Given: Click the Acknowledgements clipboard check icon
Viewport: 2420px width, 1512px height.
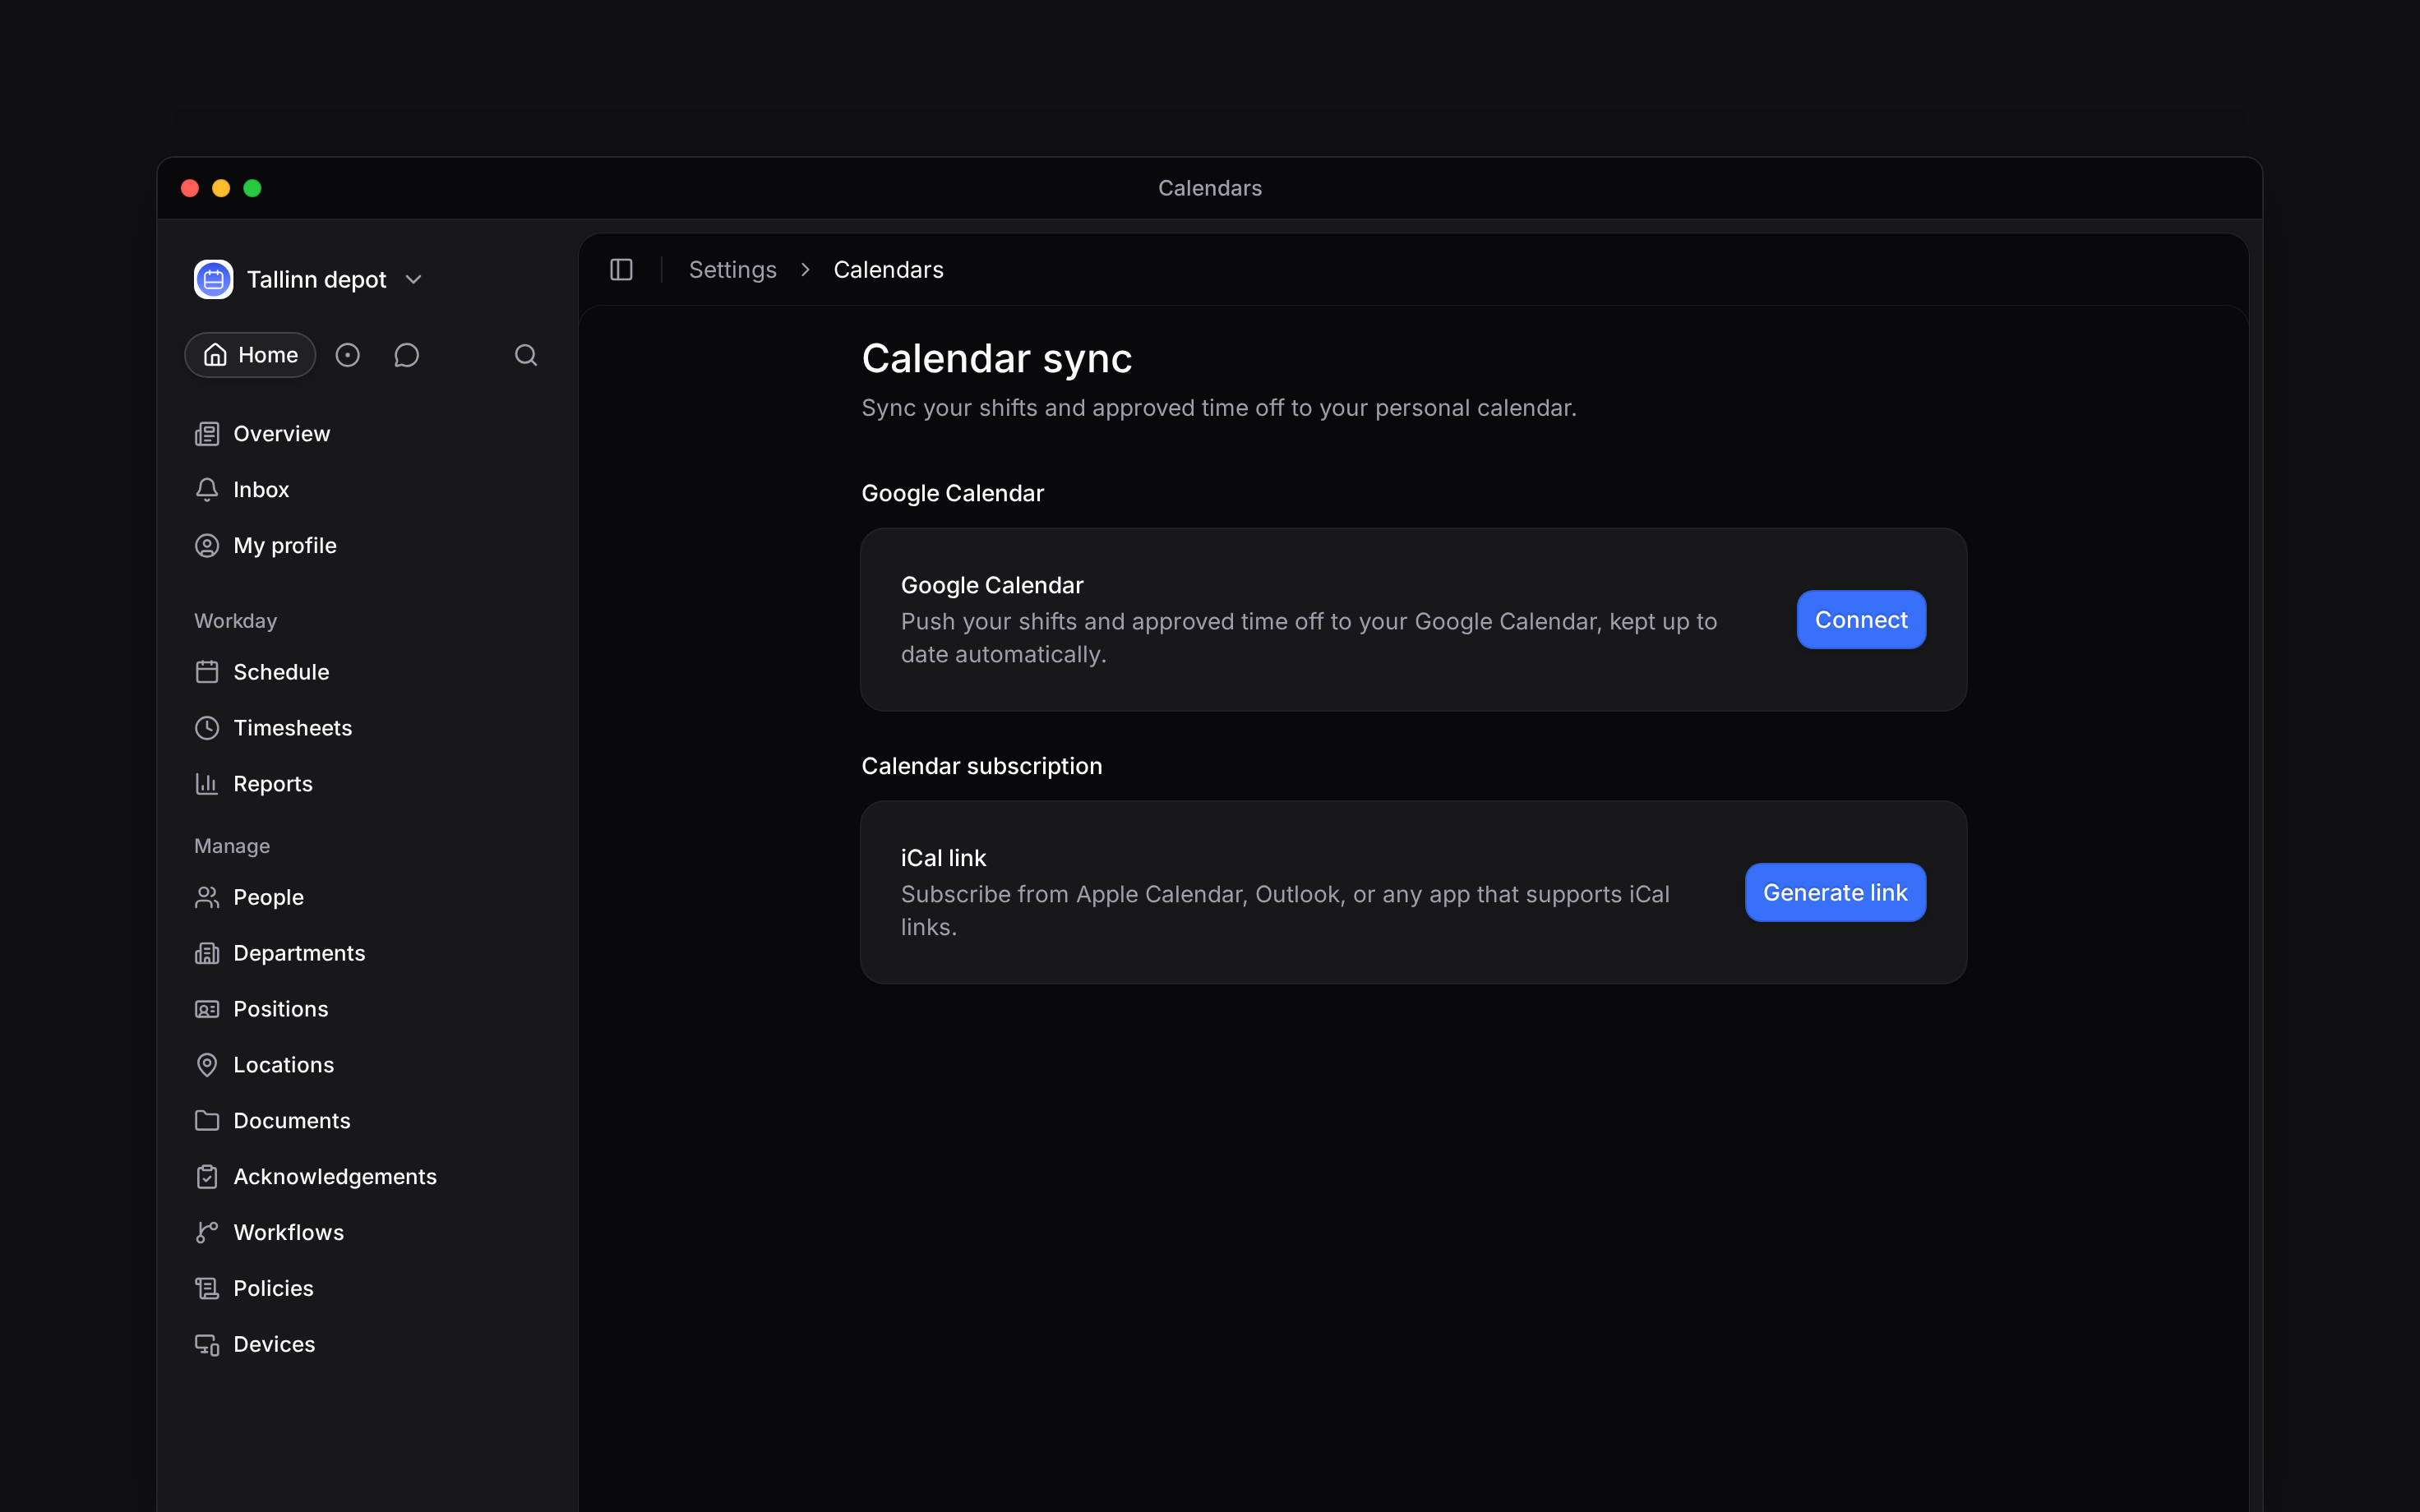Looking at the screenshot, I should tap(207, 1177).
